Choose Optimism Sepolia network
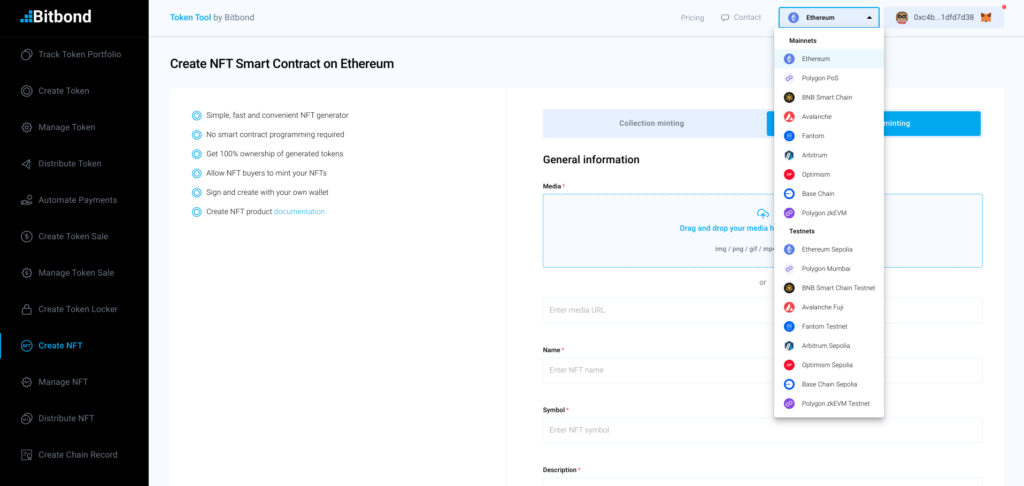Image resolution: width=1024 pixels, height=486 pixels. click(829, 364)
